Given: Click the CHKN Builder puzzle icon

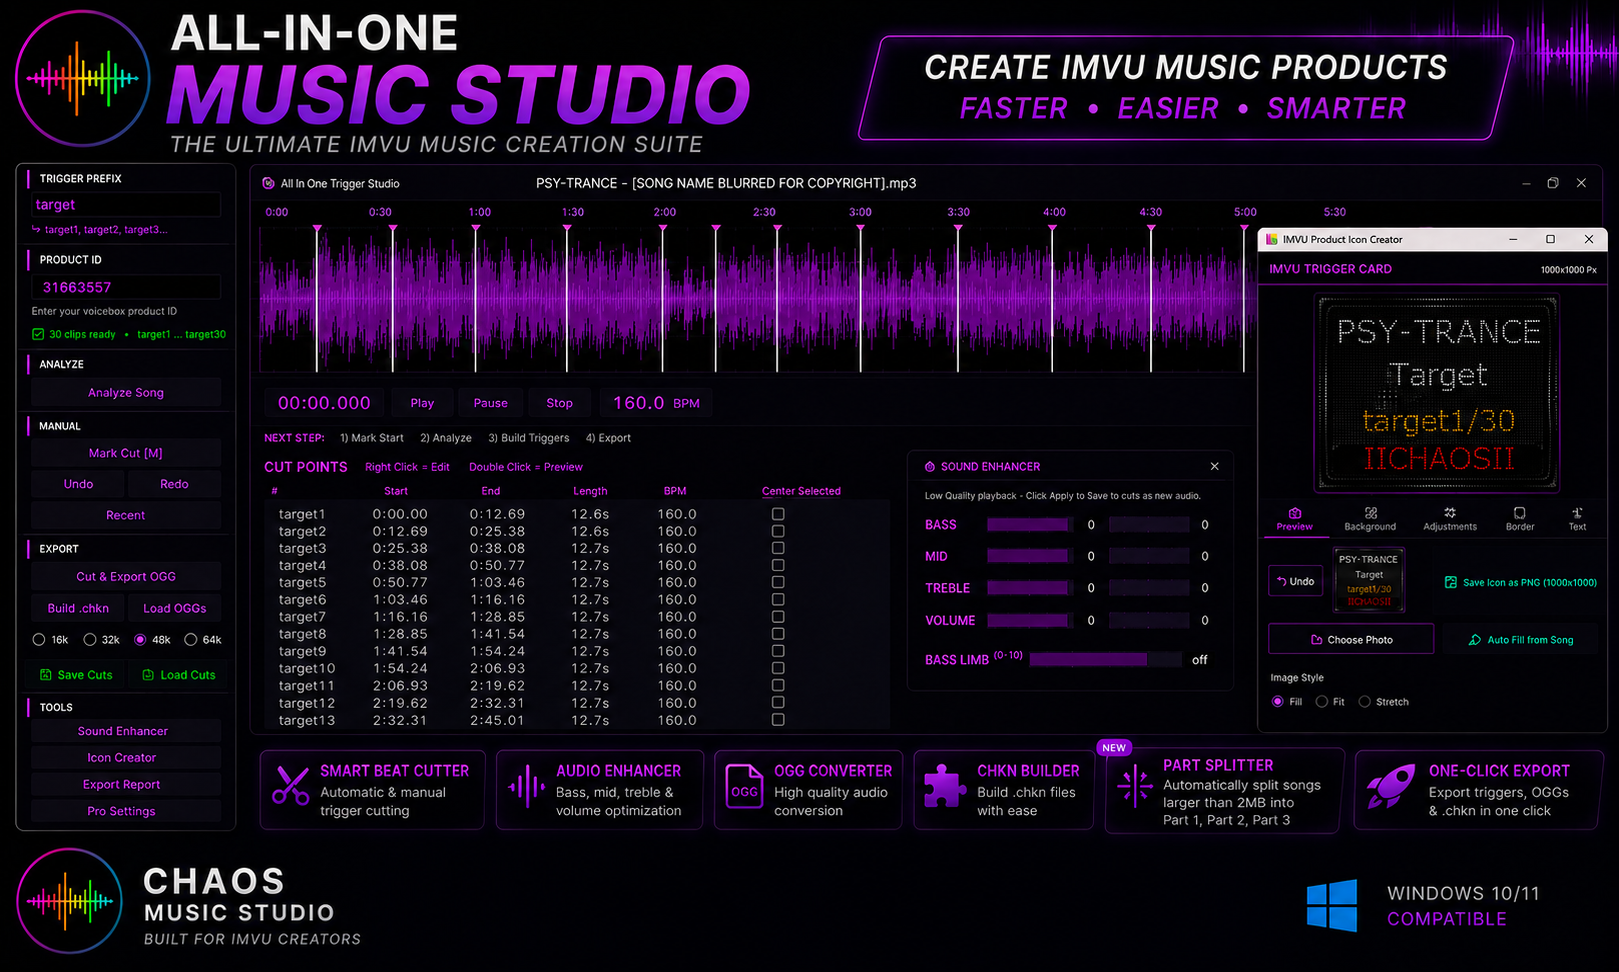Looking at the screenshot, I should [944, 786].
